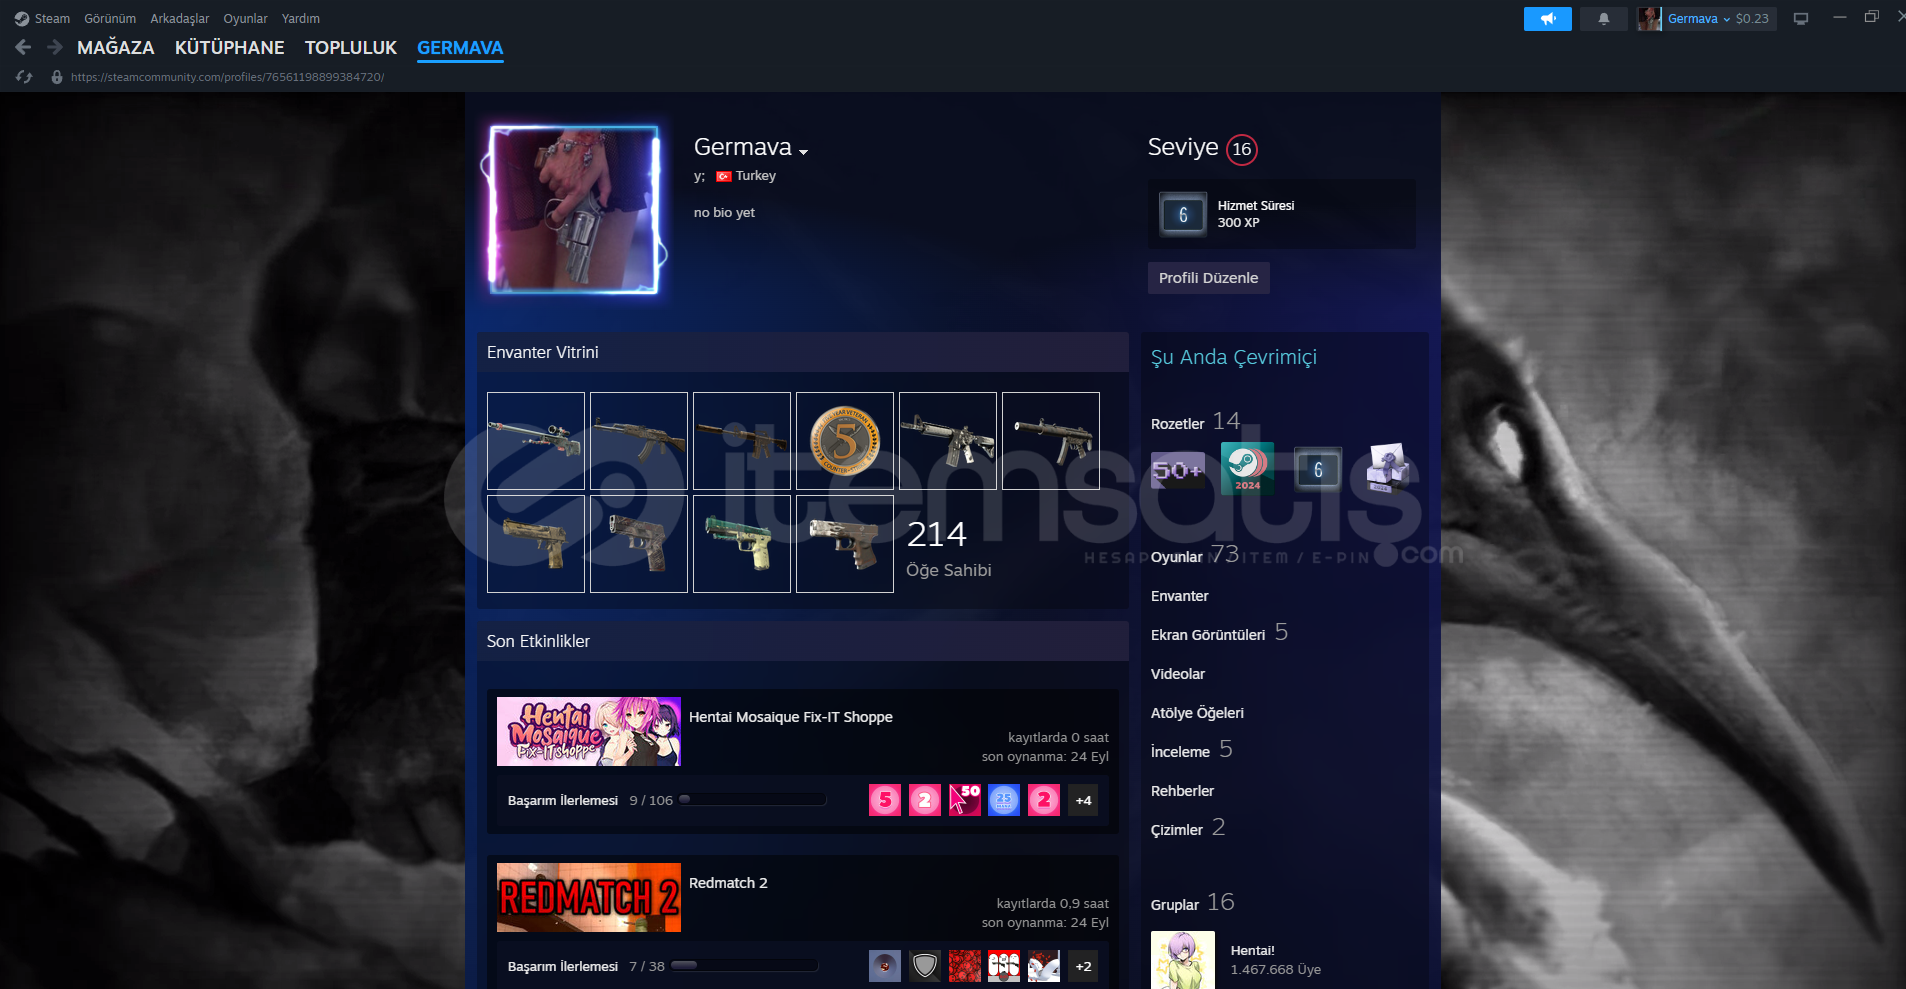Open the AWP sniper rifle showcase item
Viewport: 1906px width, 989px height.
click(x=536, y=441)
